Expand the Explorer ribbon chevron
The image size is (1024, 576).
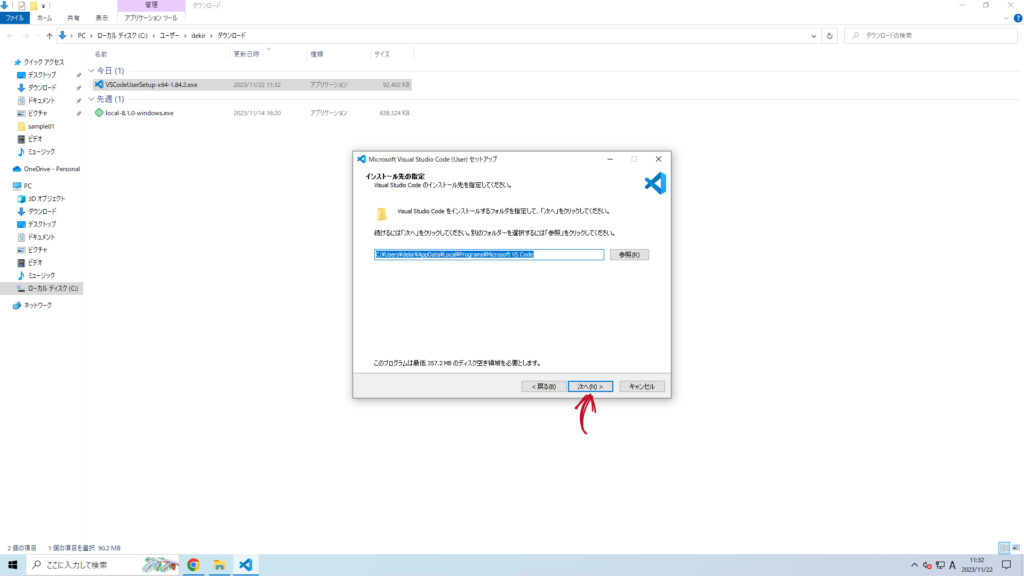(x=1006, y=18)
